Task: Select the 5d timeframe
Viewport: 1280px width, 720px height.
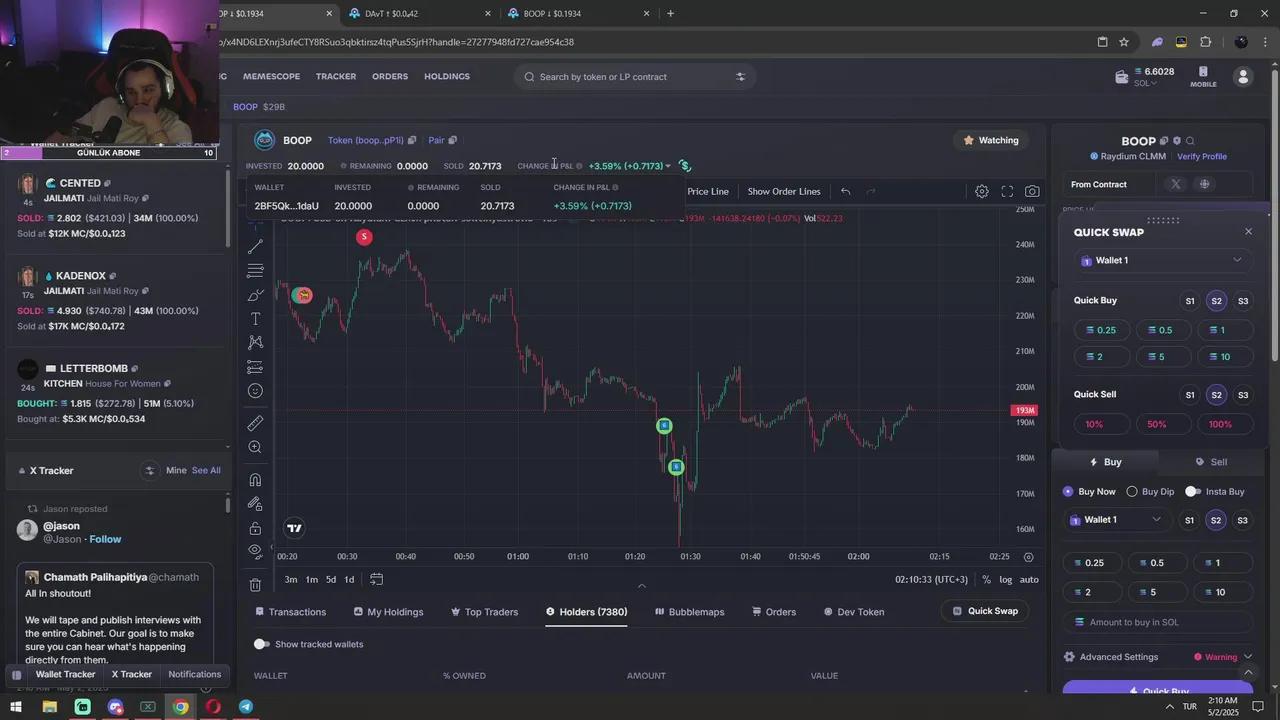Action: (x=330, y=580)
